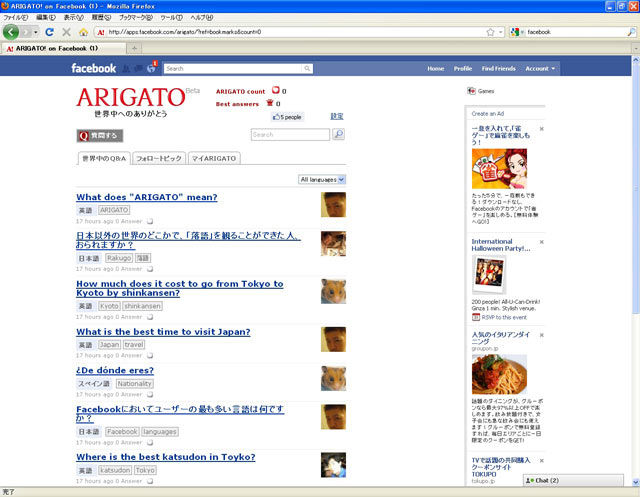Click the browser URL address field
The height and width of the screenshot is (497, 640).
click(296, 32)
